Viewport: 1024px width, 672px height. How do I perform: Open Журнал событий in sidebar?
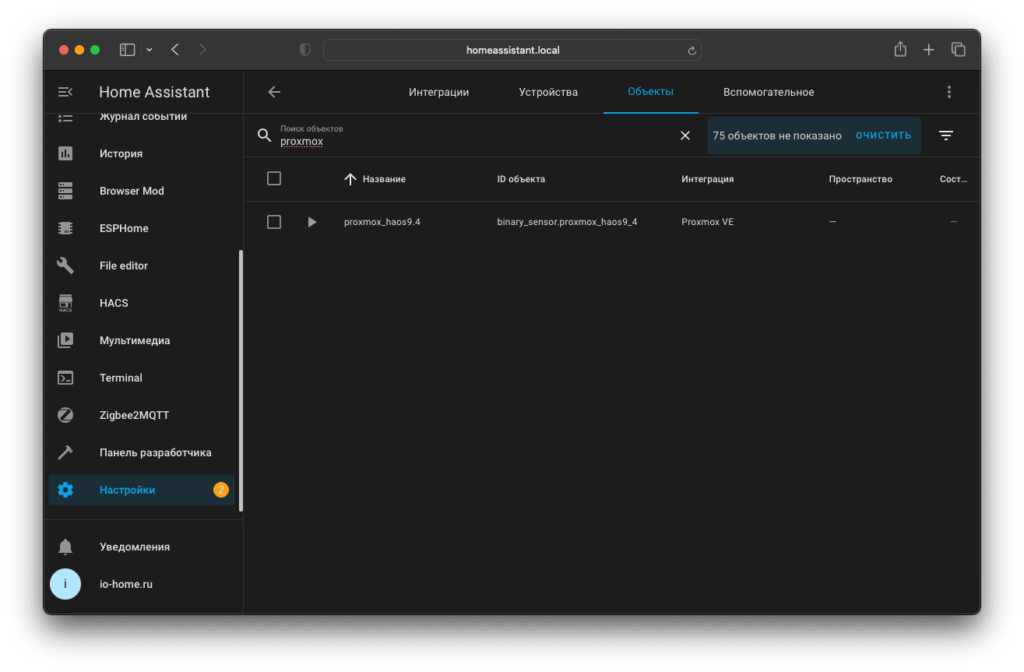tap(143, 117)
